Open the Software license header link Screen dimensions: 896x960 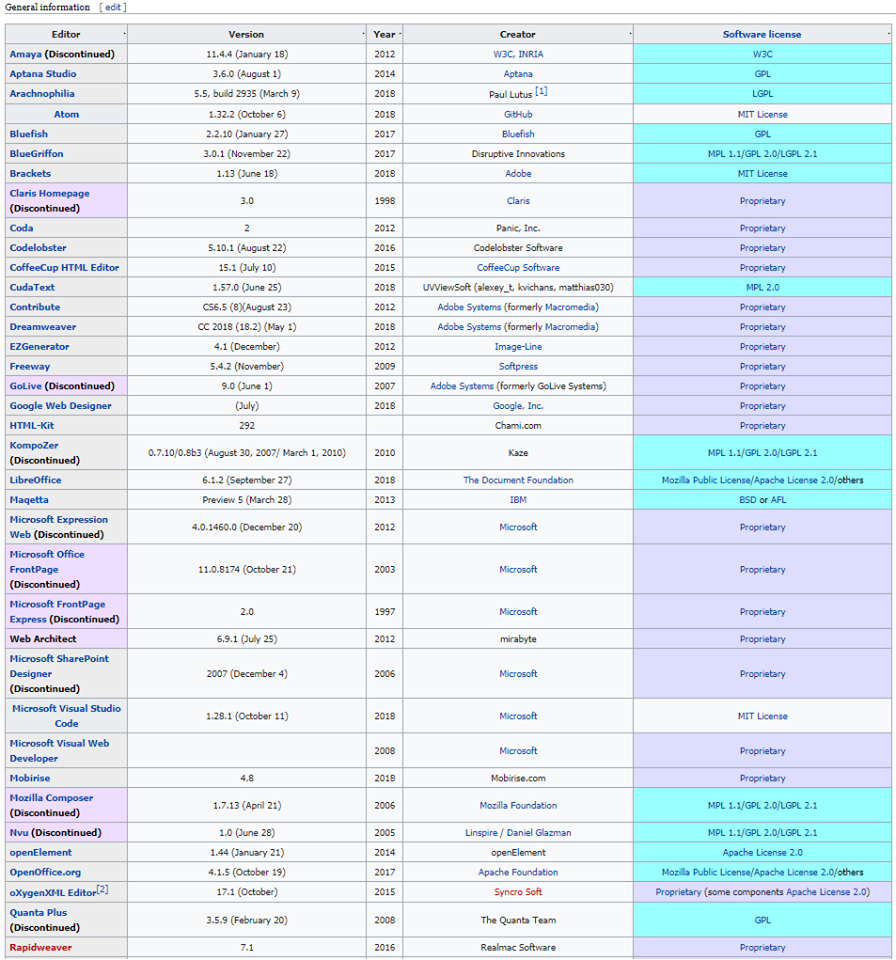pyautogui.click(x=762, y=34)
